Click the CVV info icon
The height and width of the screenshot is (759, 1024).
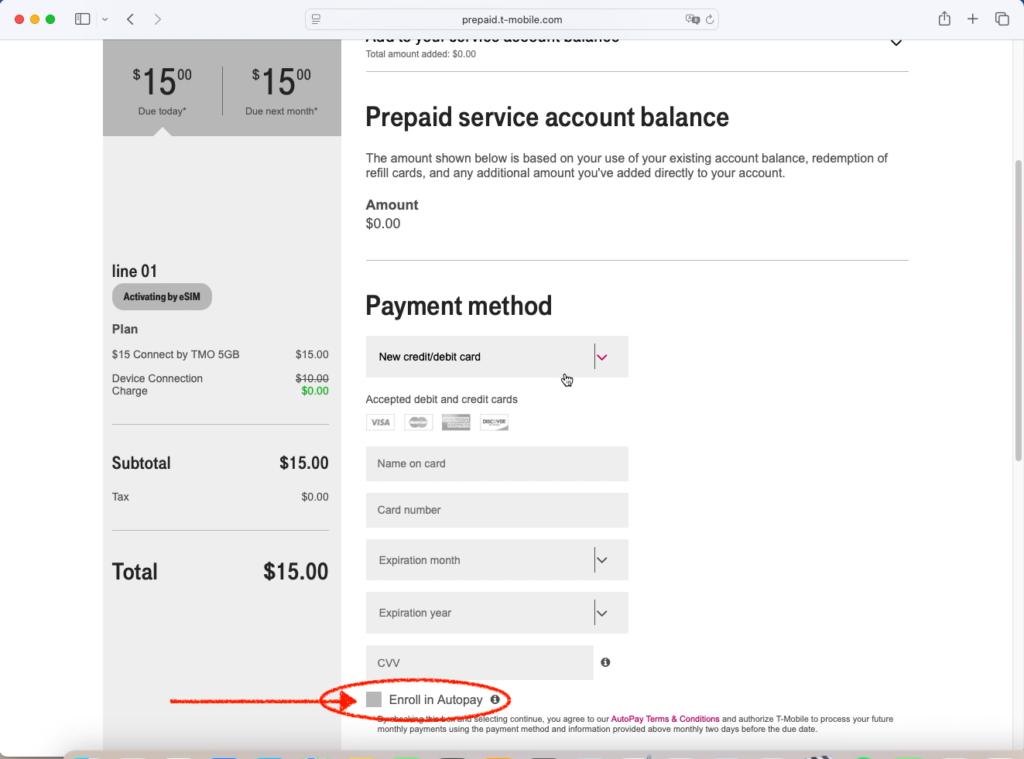605,662
